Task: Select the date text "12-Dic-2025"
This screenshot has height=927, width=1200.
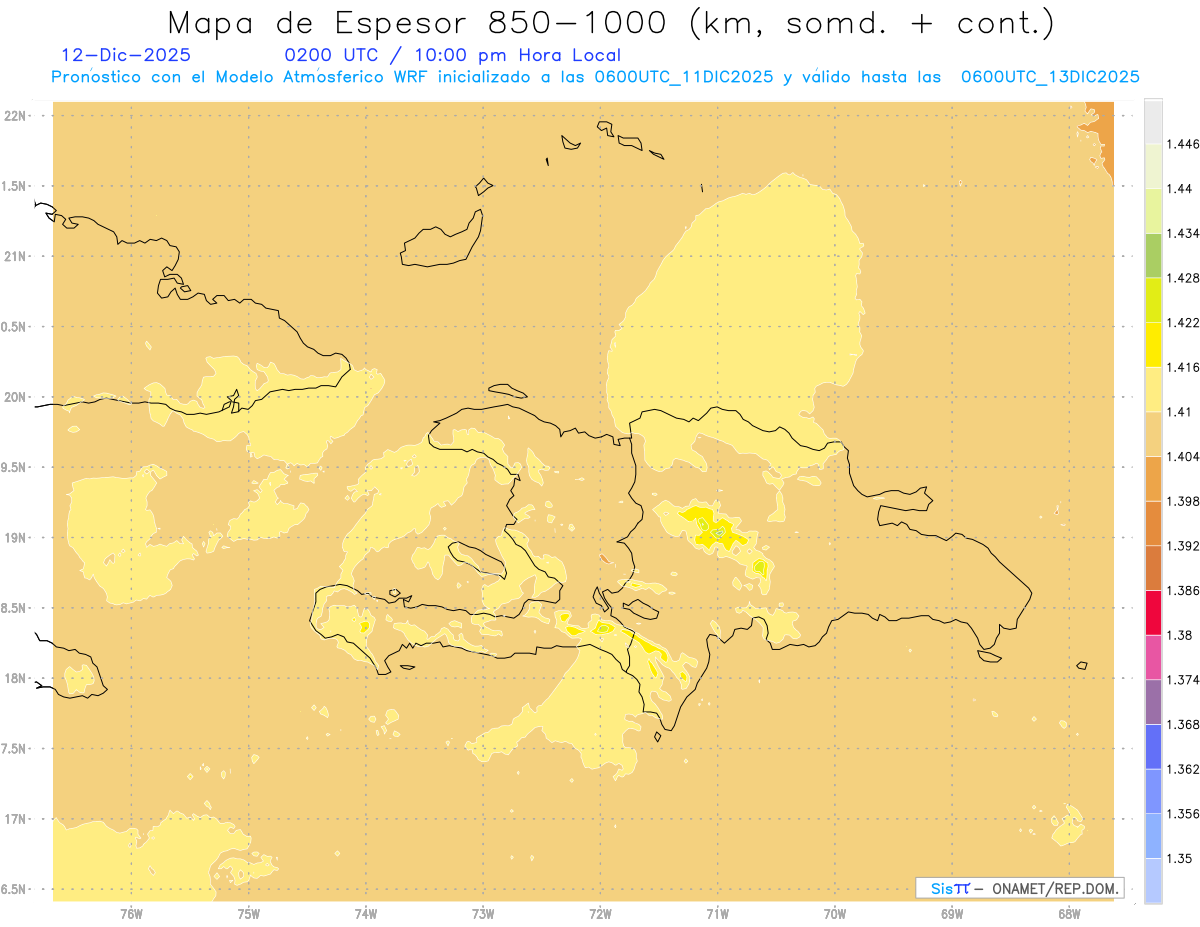Action: [126, 55]
